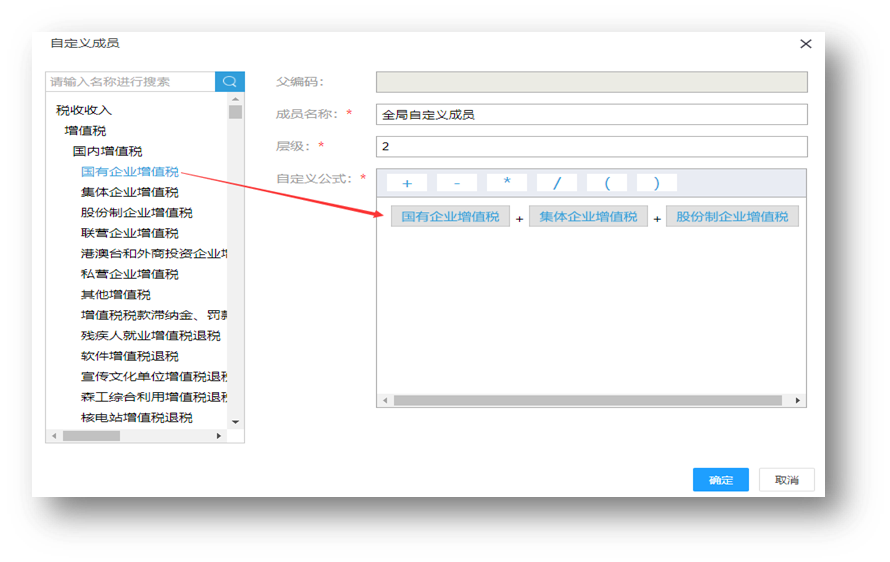Select 股份制企业增值税 chip in formula
Viewport: 890px width, 562px height.
coord(732,217)
